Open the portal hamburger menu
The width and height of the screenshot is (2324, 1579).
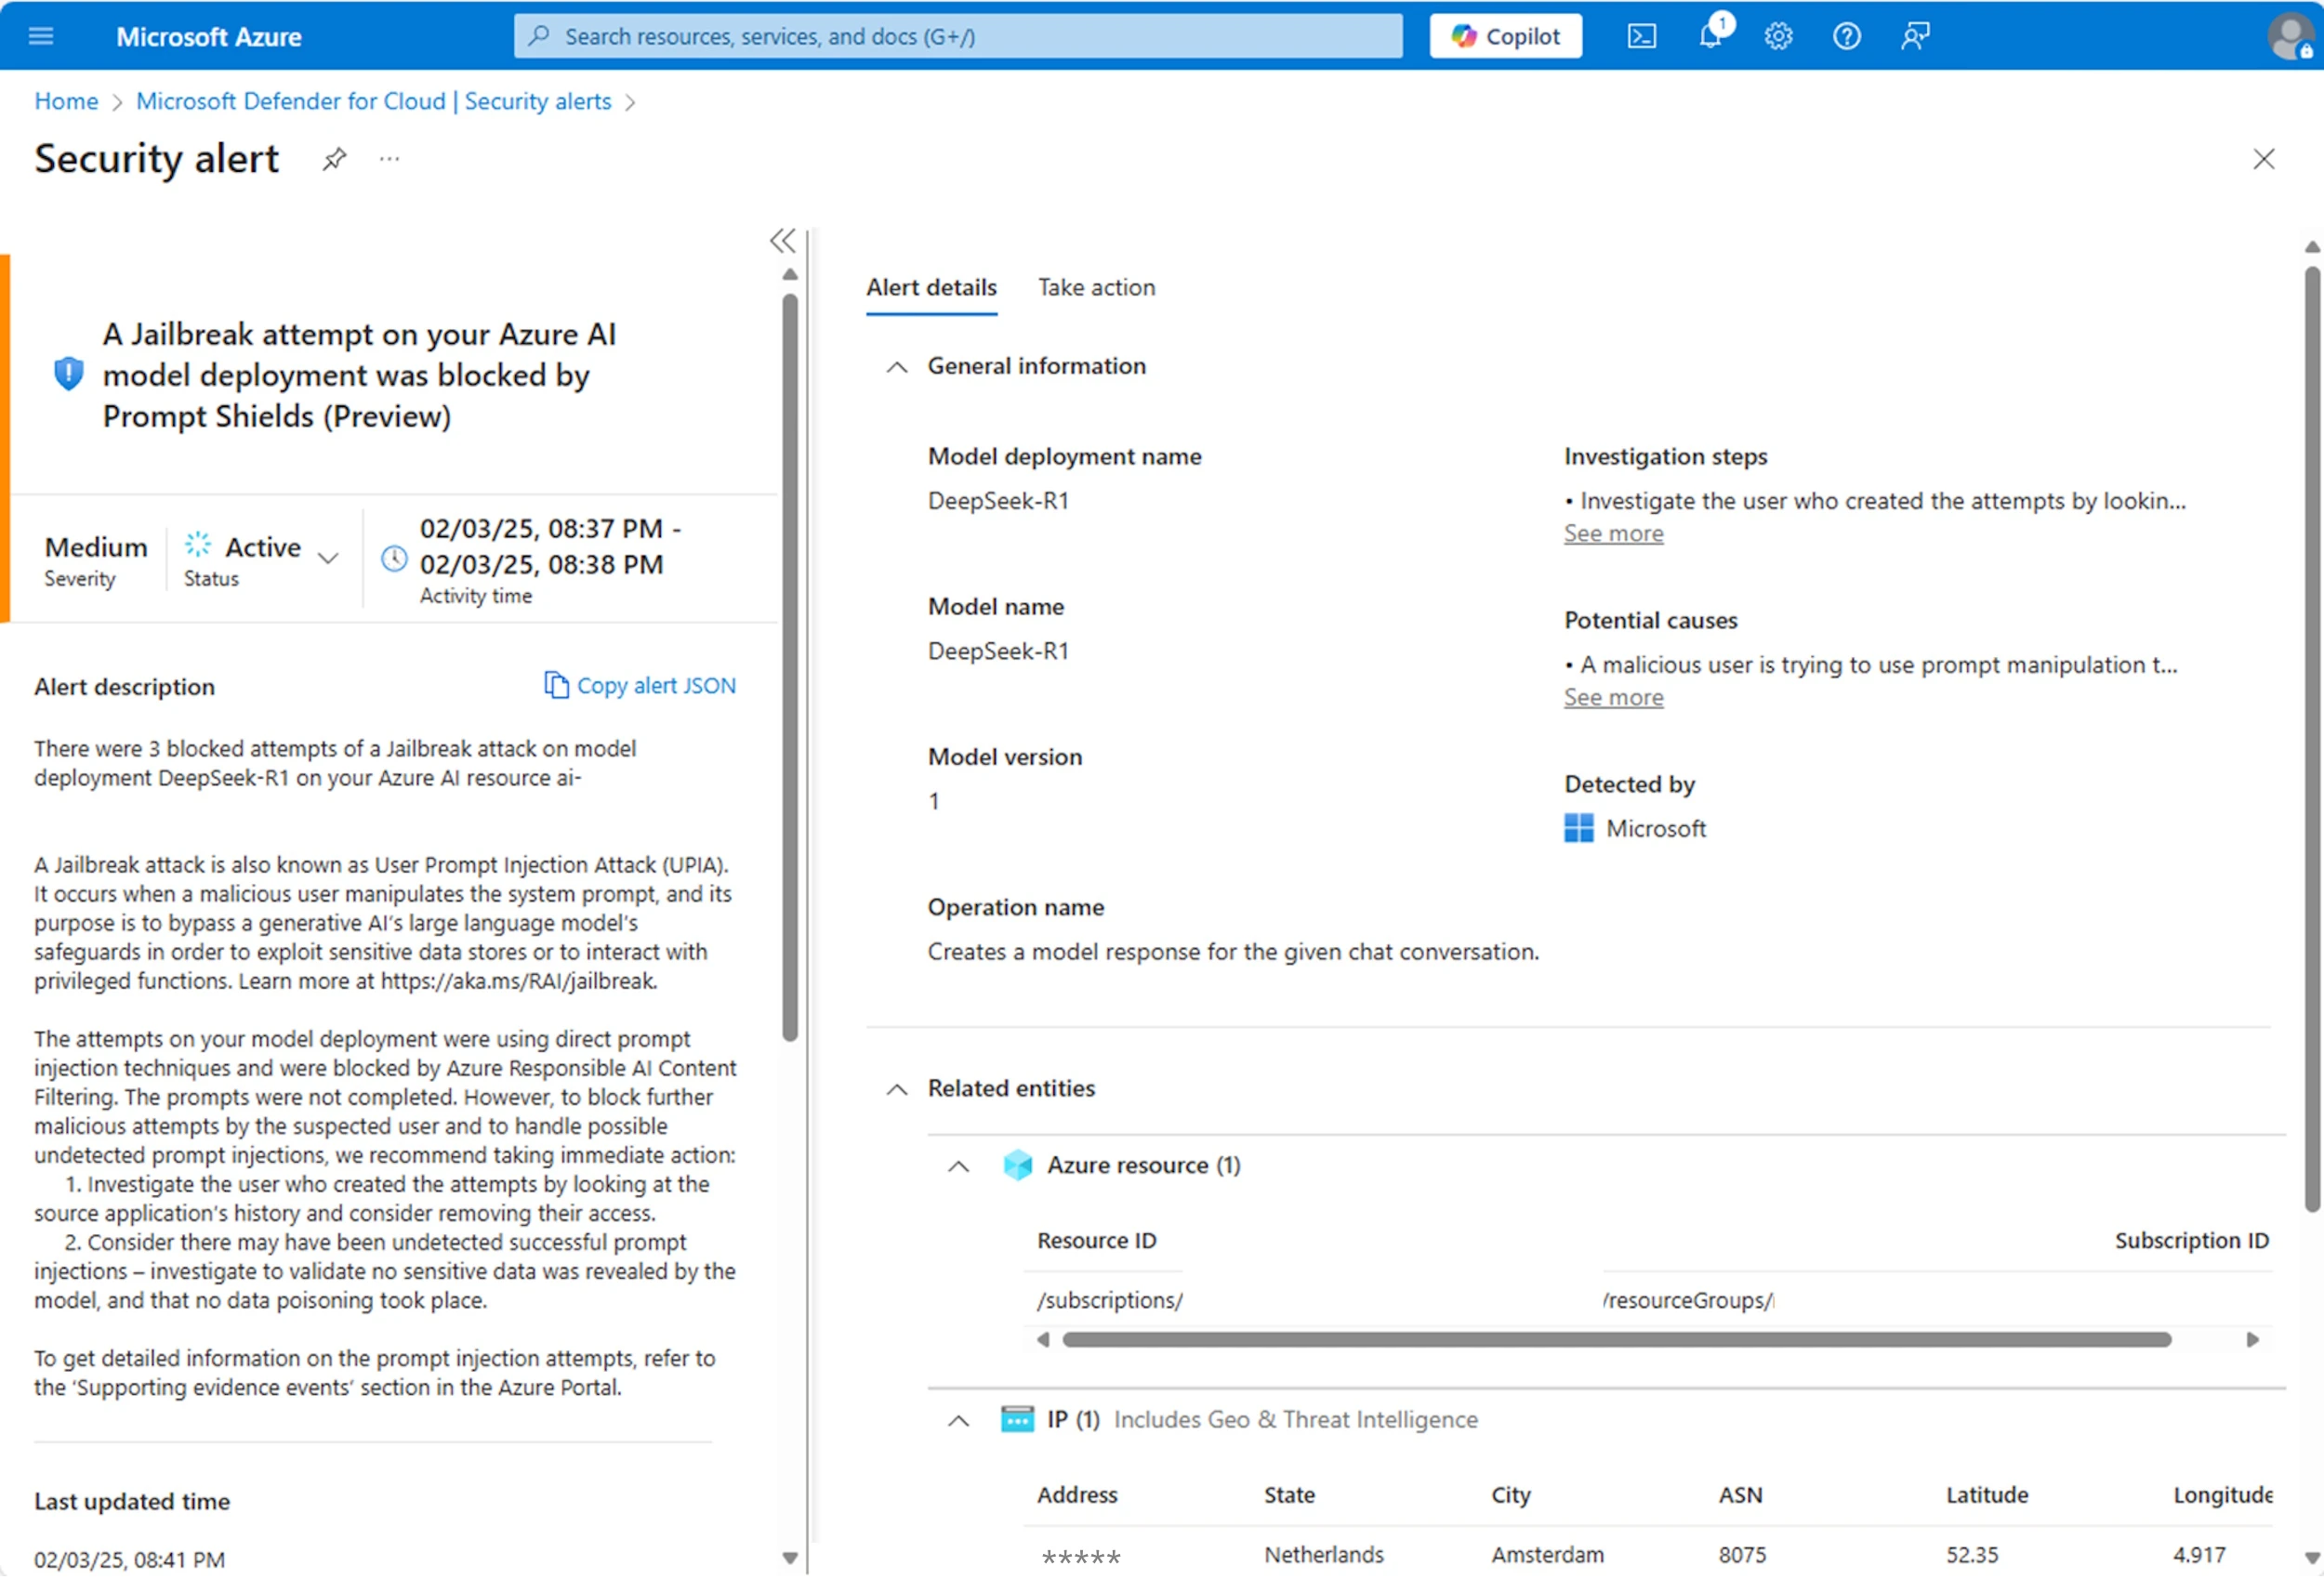click(40, 35)
